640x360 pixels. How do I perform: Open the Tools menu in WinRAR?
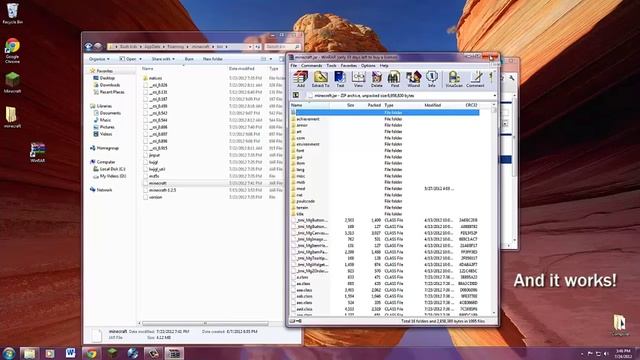point(331,66)
